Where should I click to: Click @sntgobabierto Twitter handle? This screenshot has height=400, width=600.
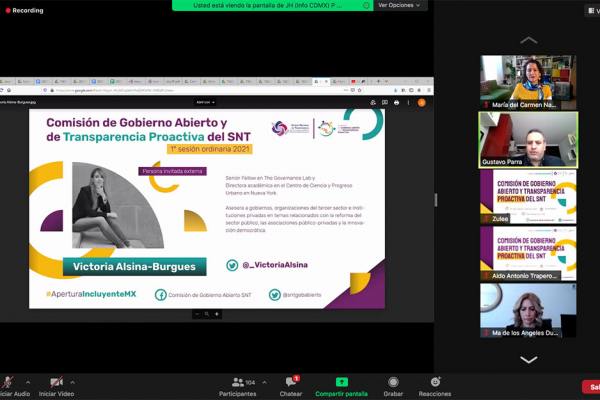302,295
